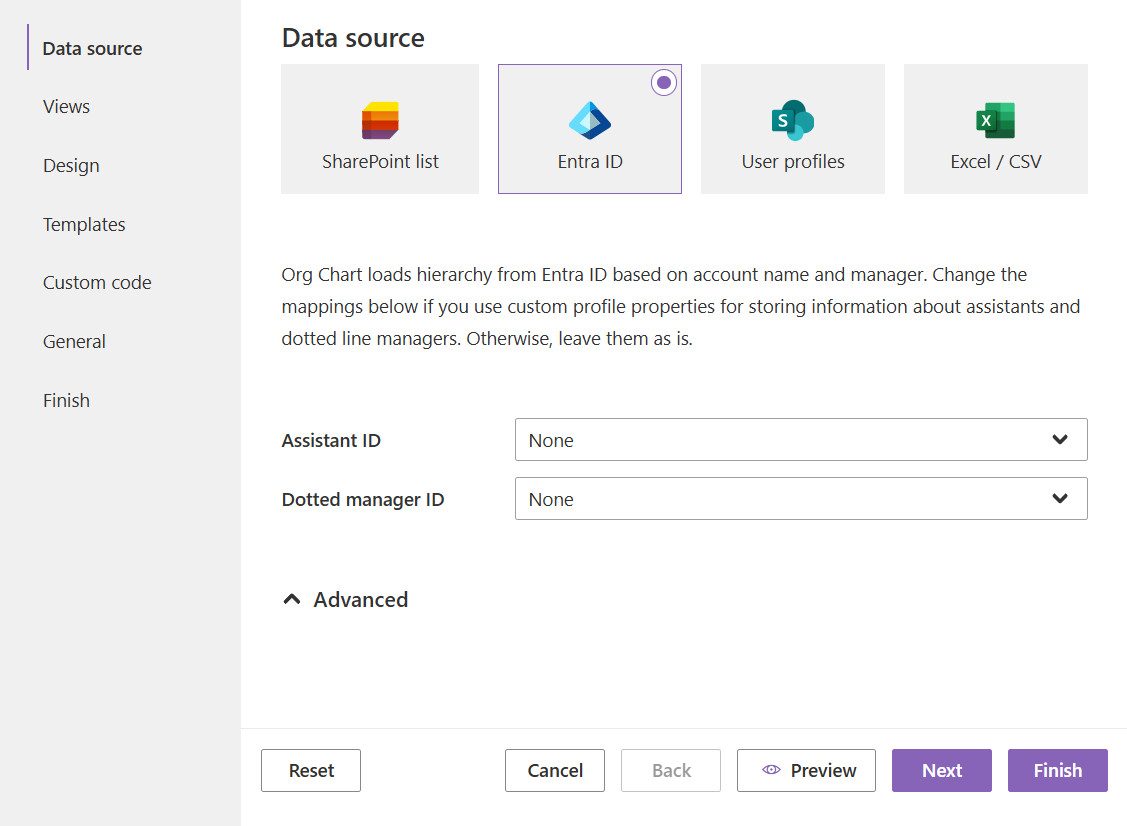Jump to the Finish step in sidebar

(66, 400)
